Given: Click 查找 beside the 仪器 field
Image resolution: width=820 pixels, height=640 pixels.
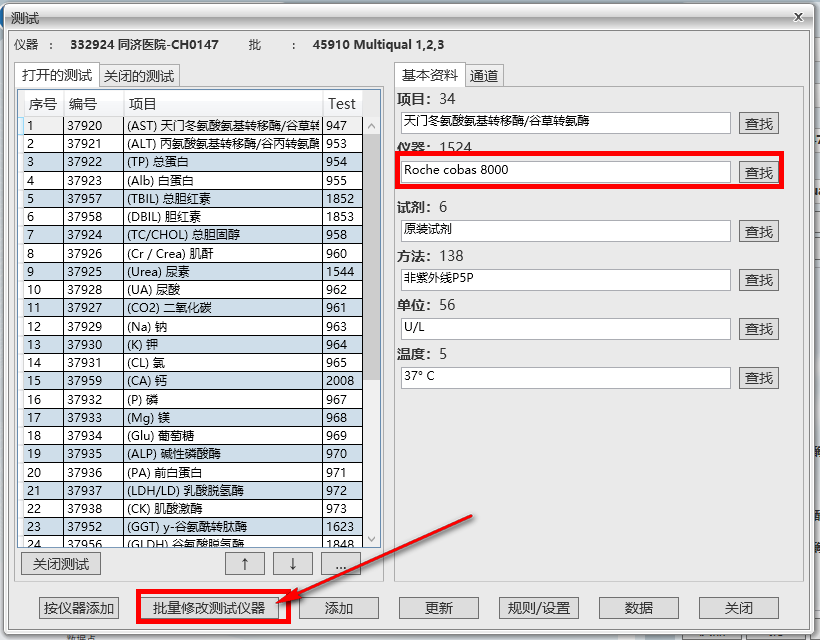Looking at the screenshot, I should click(x=758, y=172).
